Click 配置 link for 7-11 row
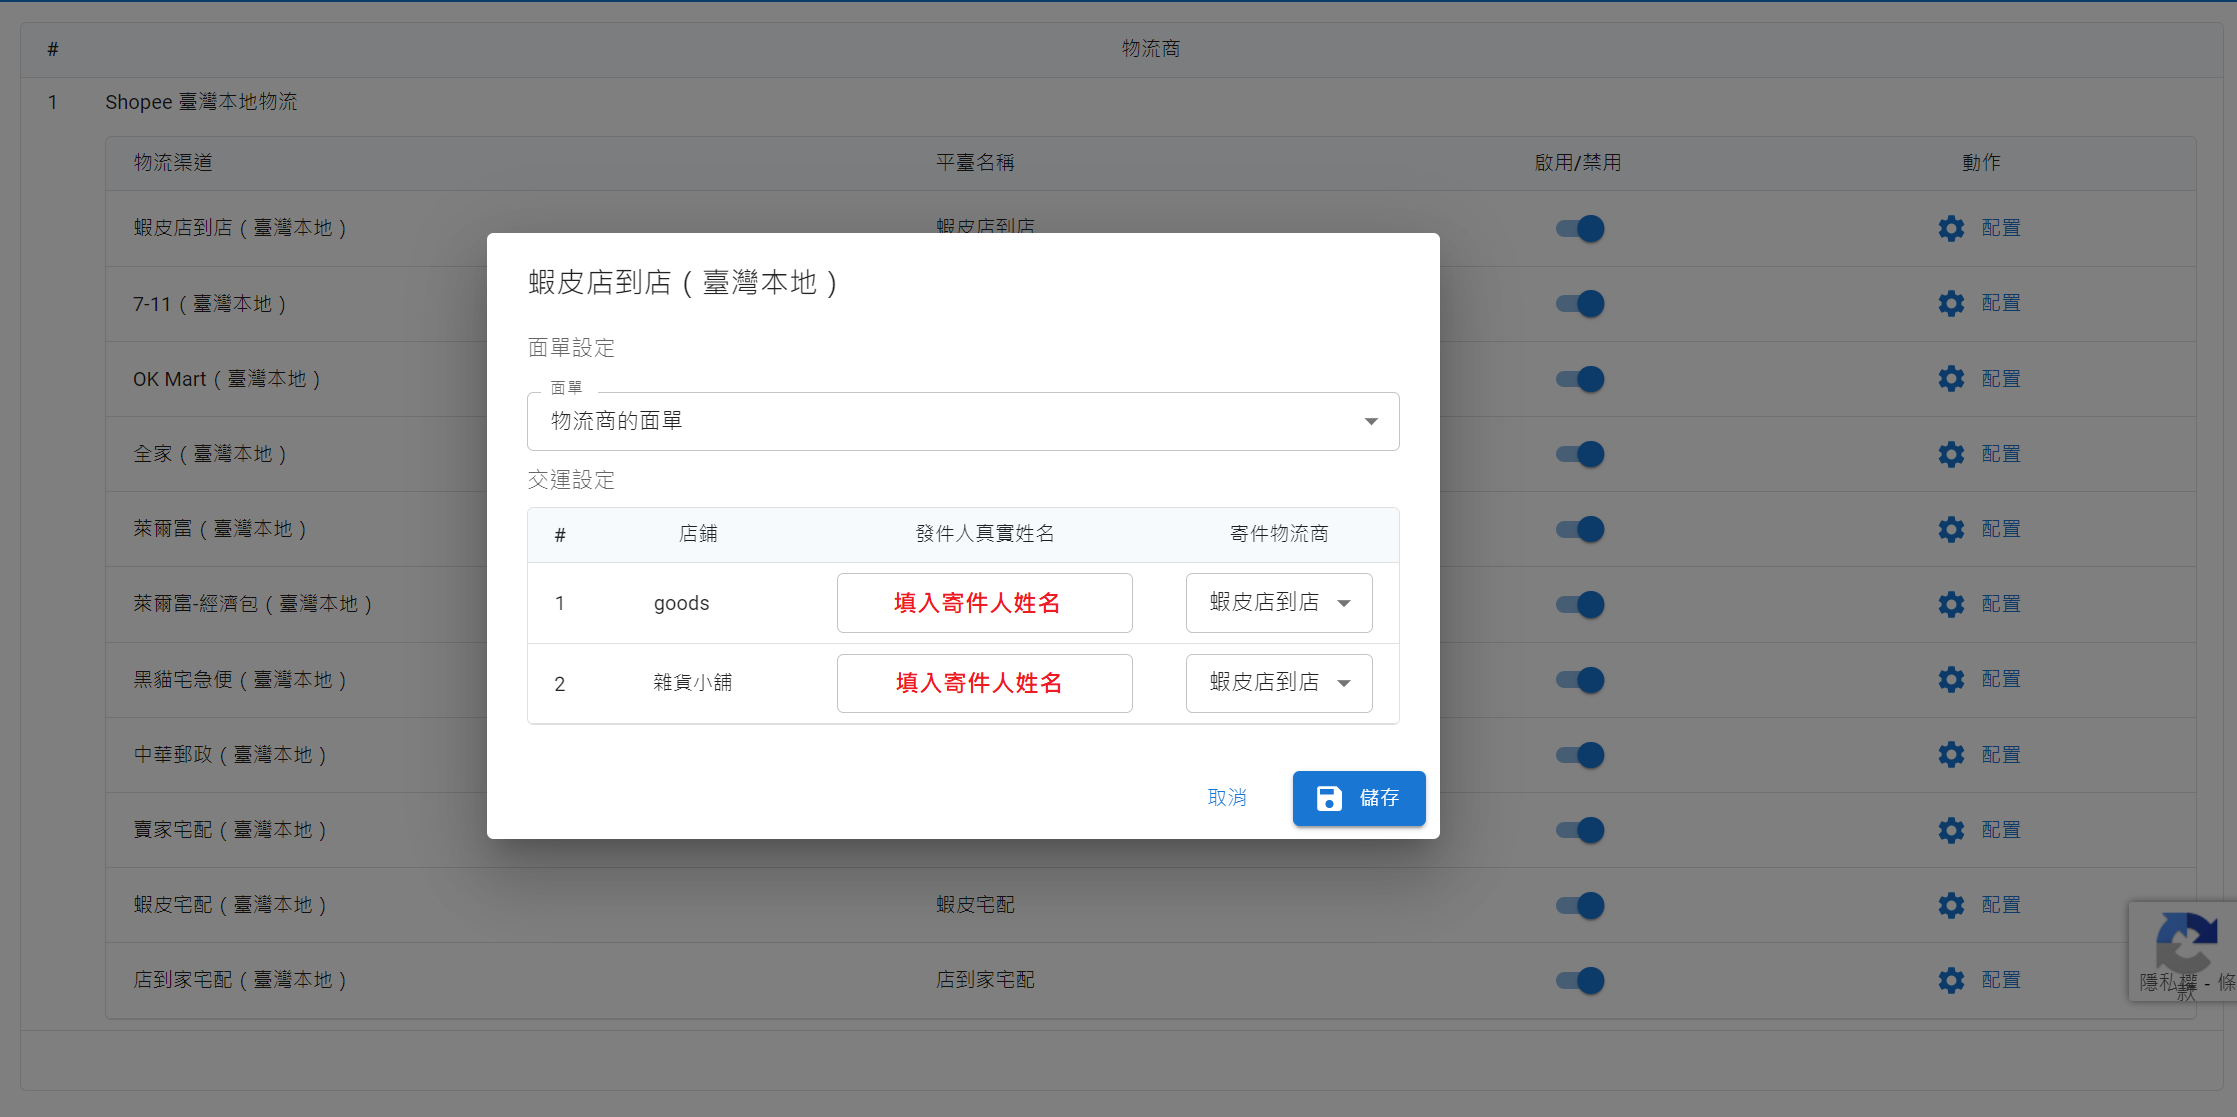Image resolution: width=2237 pixels, height=1117 pixels. click(x=2001, y=303)
